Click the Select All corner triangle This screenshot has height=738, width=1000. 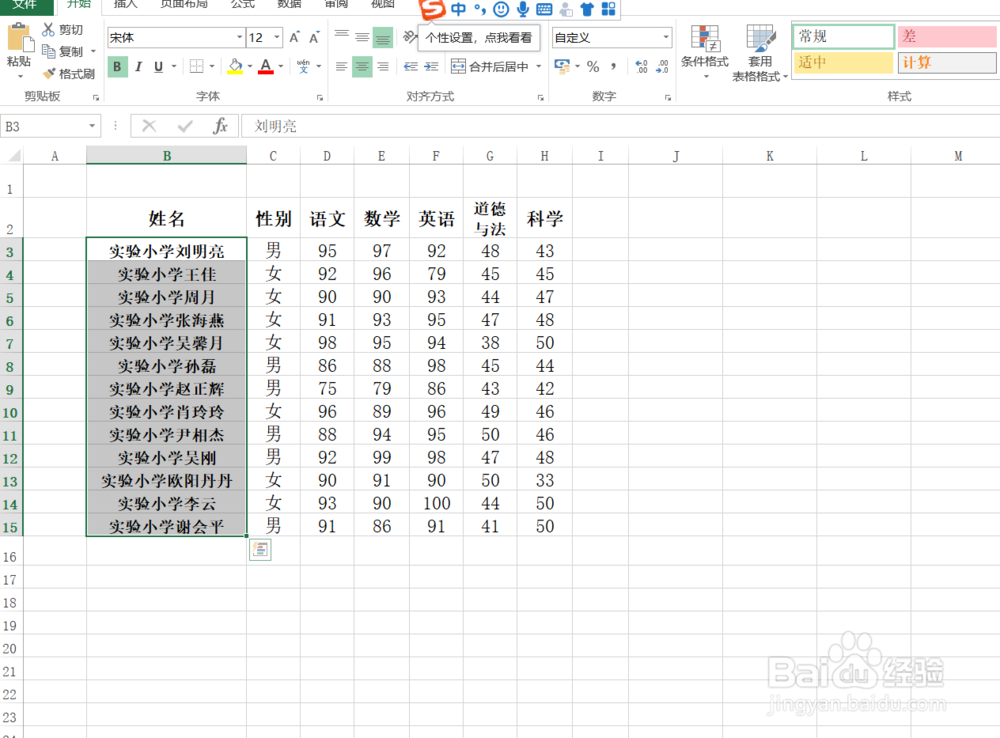coord(13,155)
